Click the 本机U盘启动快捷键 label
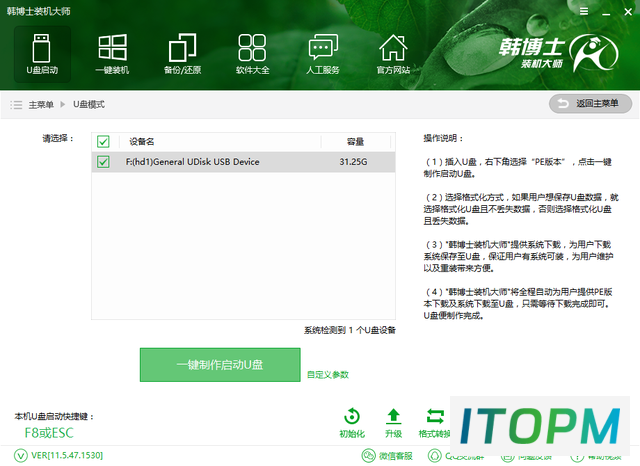The width and height of the screenshot is (640, 466). coord(54,416)
